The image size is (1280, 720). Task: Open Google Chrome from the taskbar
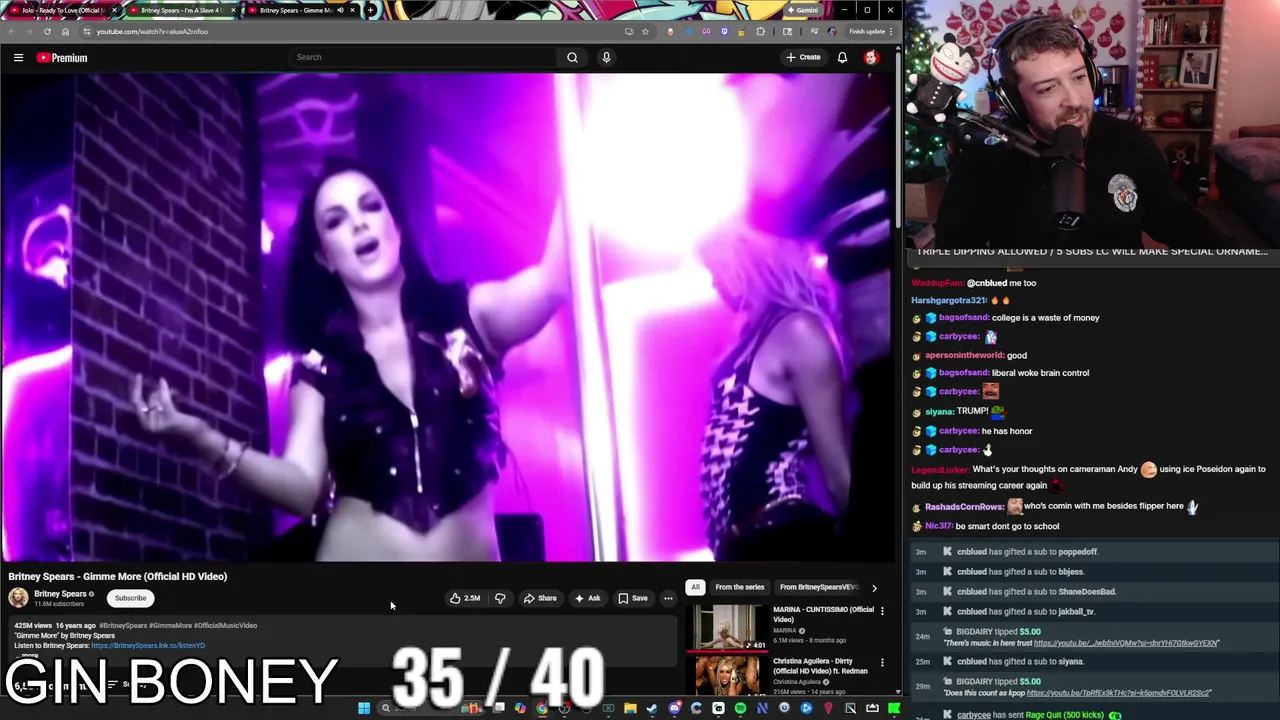(x=542, y=708)
